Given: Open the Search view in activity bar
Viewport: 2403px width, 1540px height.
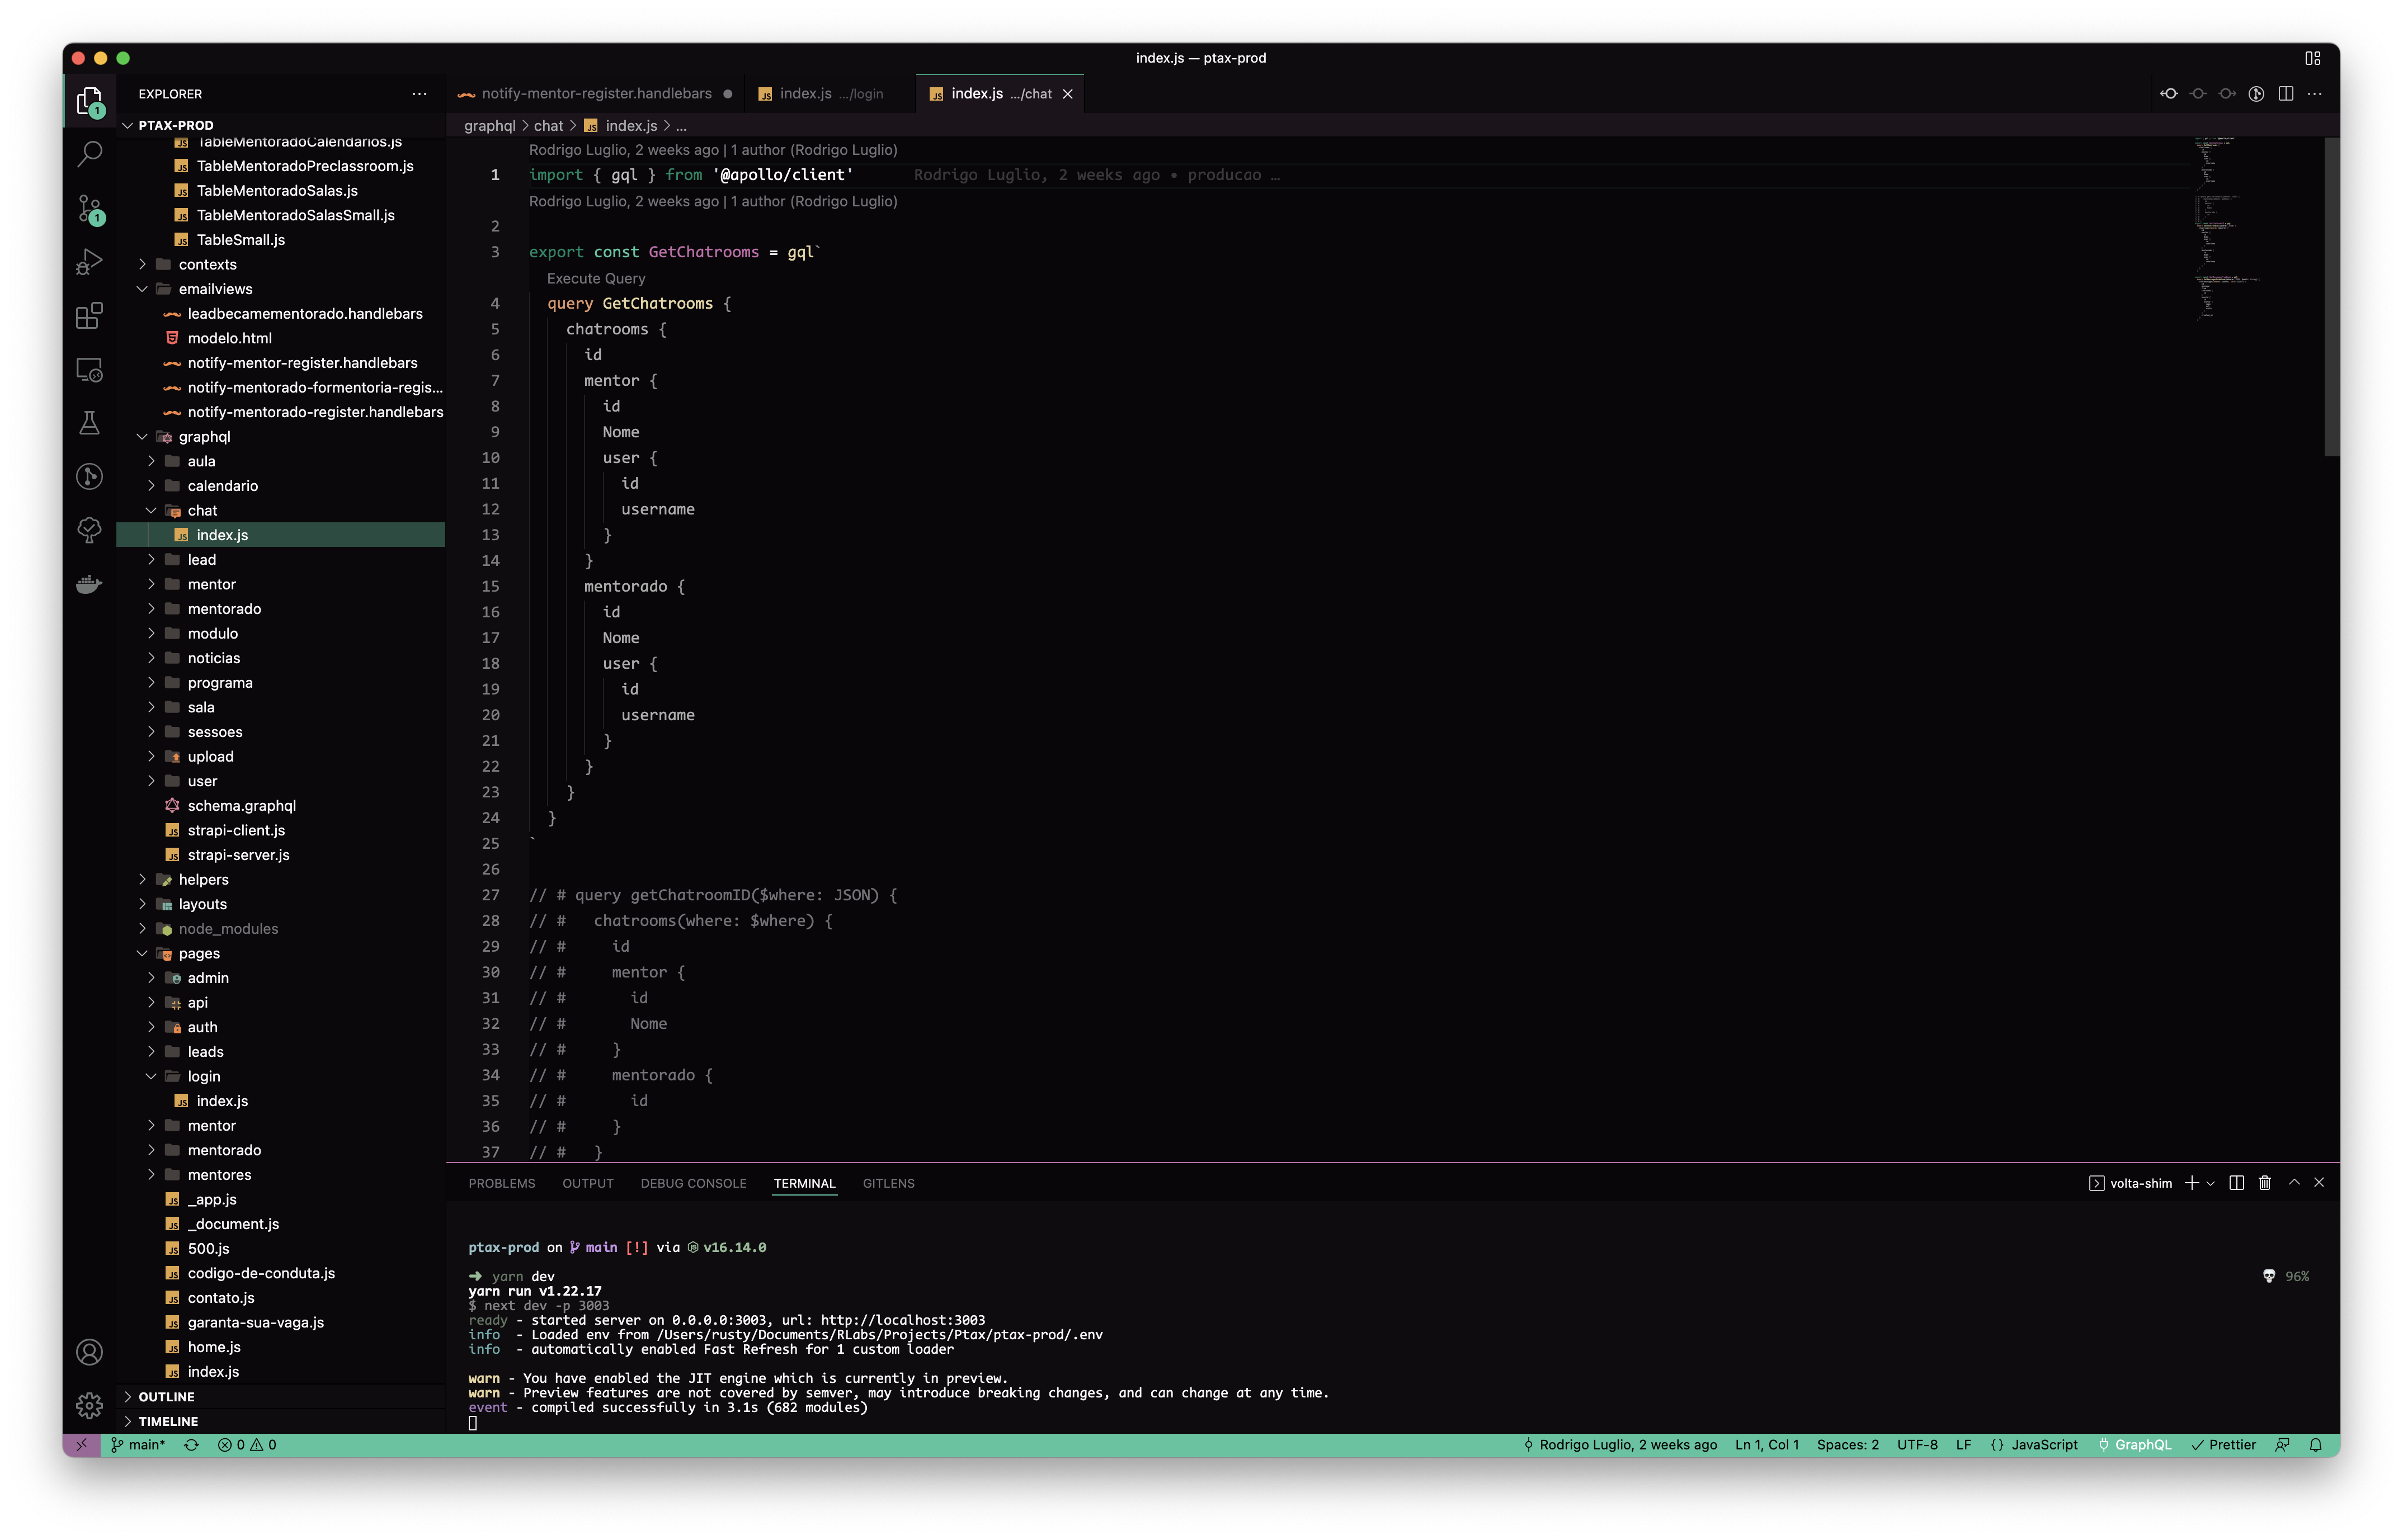Looking at the screenshot, I should pos(89,154).
